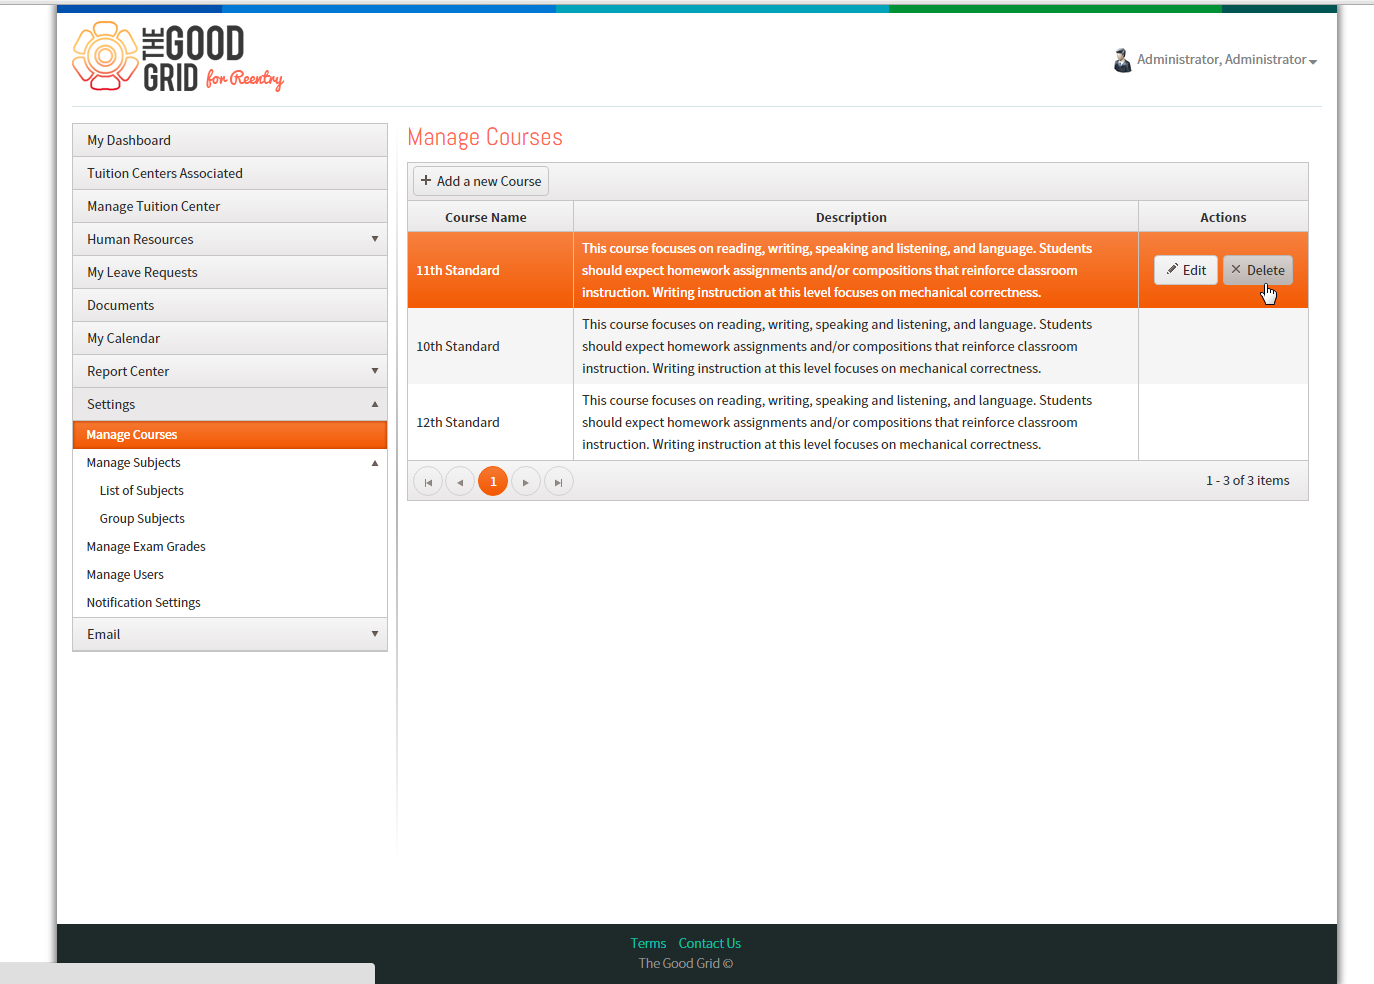
Task: Click the 12th Standard description text
Action: [837, 422]
